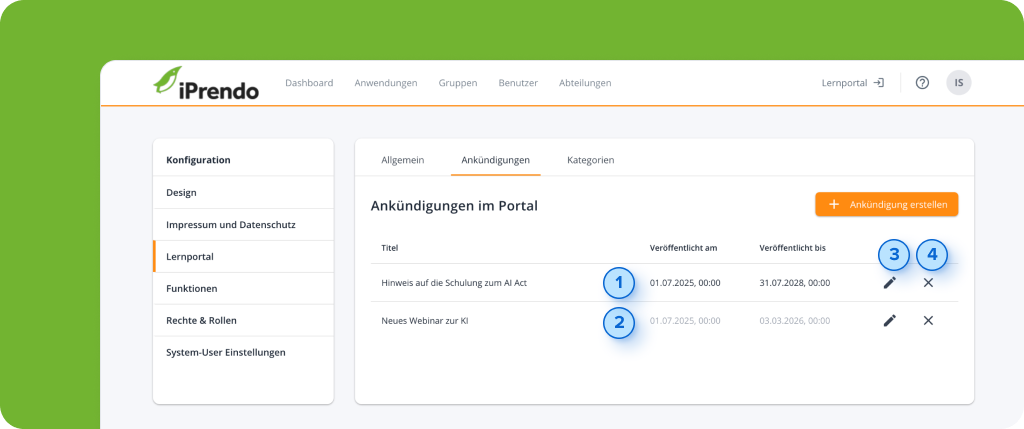Edit the AI Act announcement with pencil icon

[x=889, y=283]
